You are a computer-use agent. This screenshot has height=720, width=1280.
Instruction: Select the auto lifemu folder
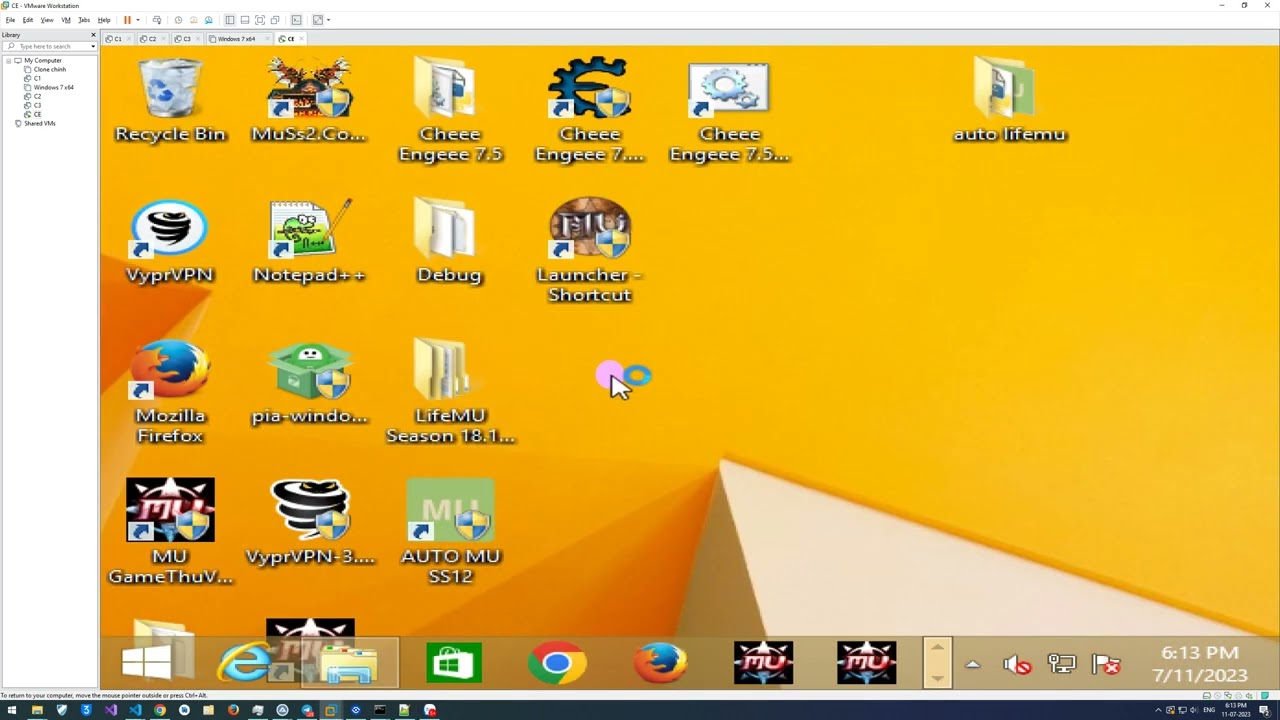tap(1009, 100)
